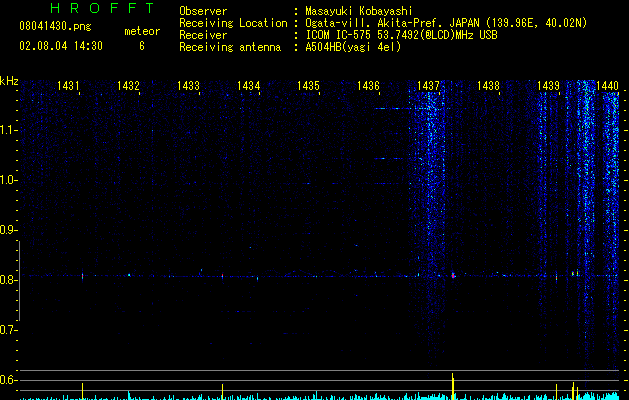Screen dimensions: 629x400
Task: Select observer name Masayuki Kobayashi
Action: point(359,11)
